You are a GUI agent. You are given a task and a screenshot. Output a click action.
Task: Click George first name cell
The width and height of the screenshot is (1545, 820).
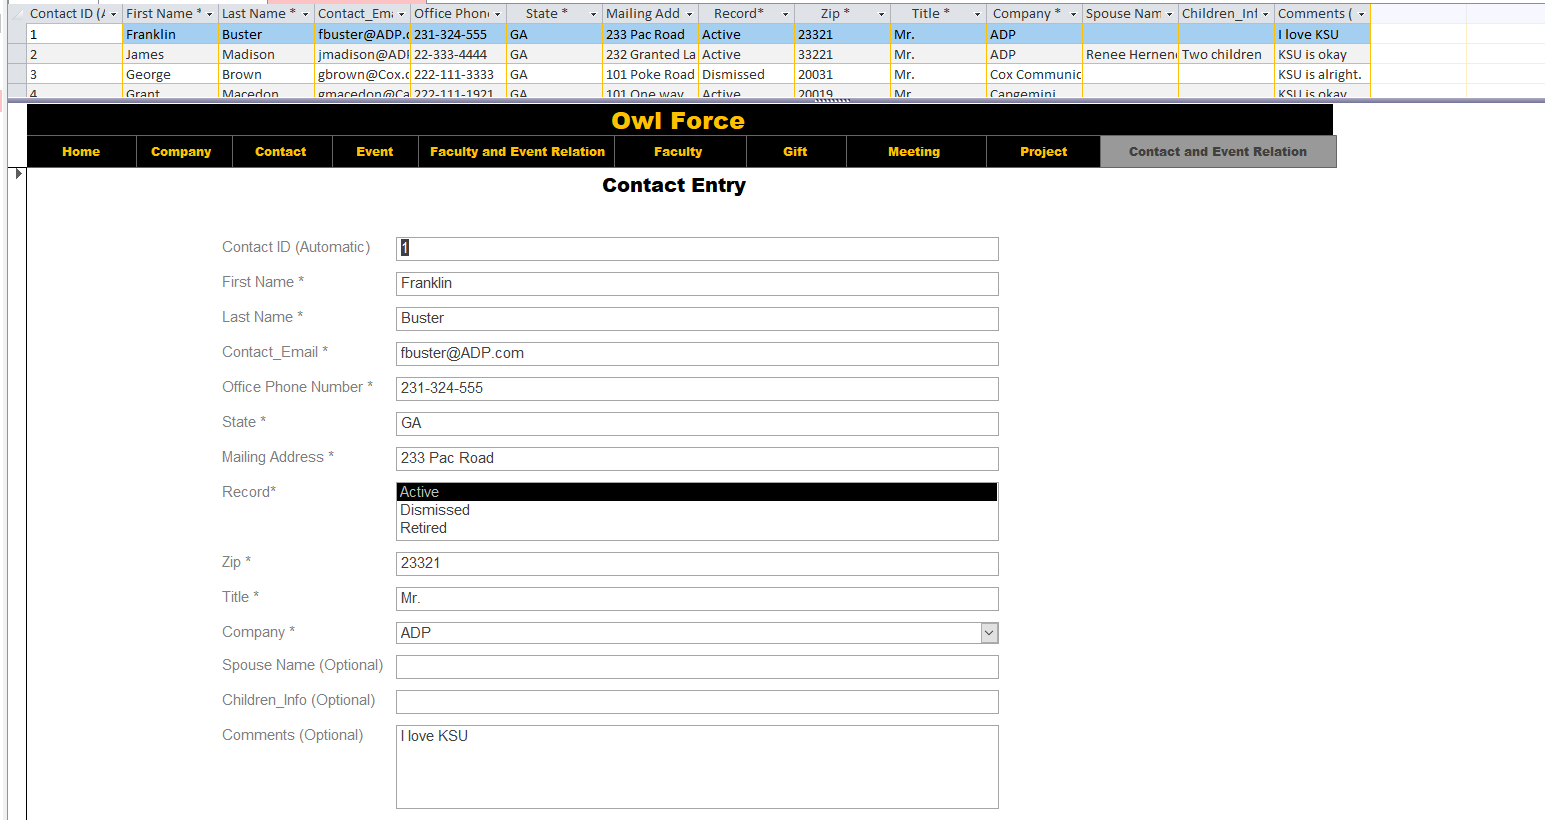point(170,74)
